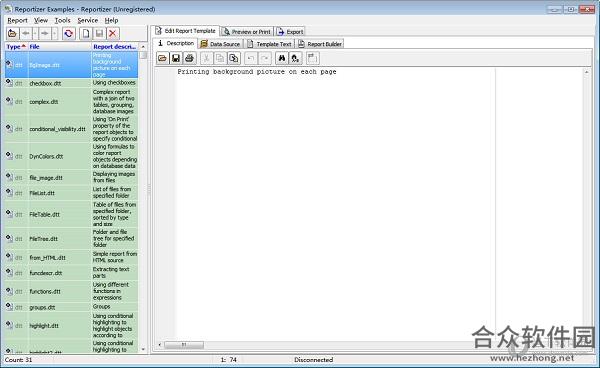Save report in left toolbar
This screenshot has height=368, width=600.
tap(99, 34)
